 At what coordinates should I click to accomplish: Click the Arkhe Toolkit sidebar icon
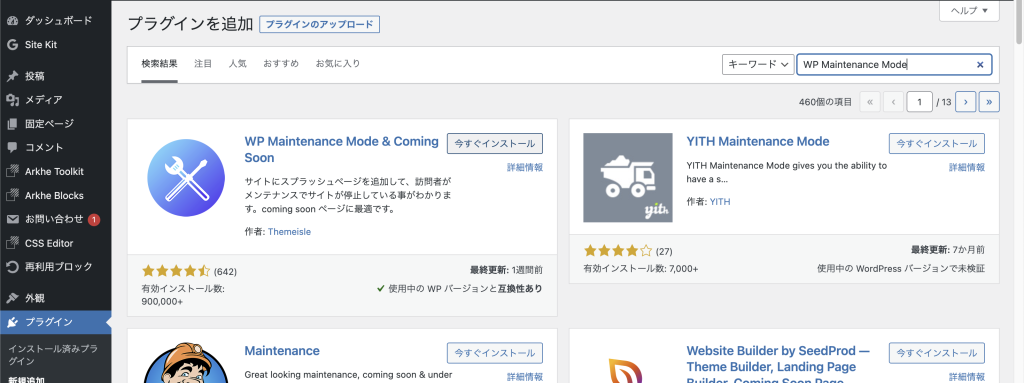pyautogui.click(x=12, y=172)
